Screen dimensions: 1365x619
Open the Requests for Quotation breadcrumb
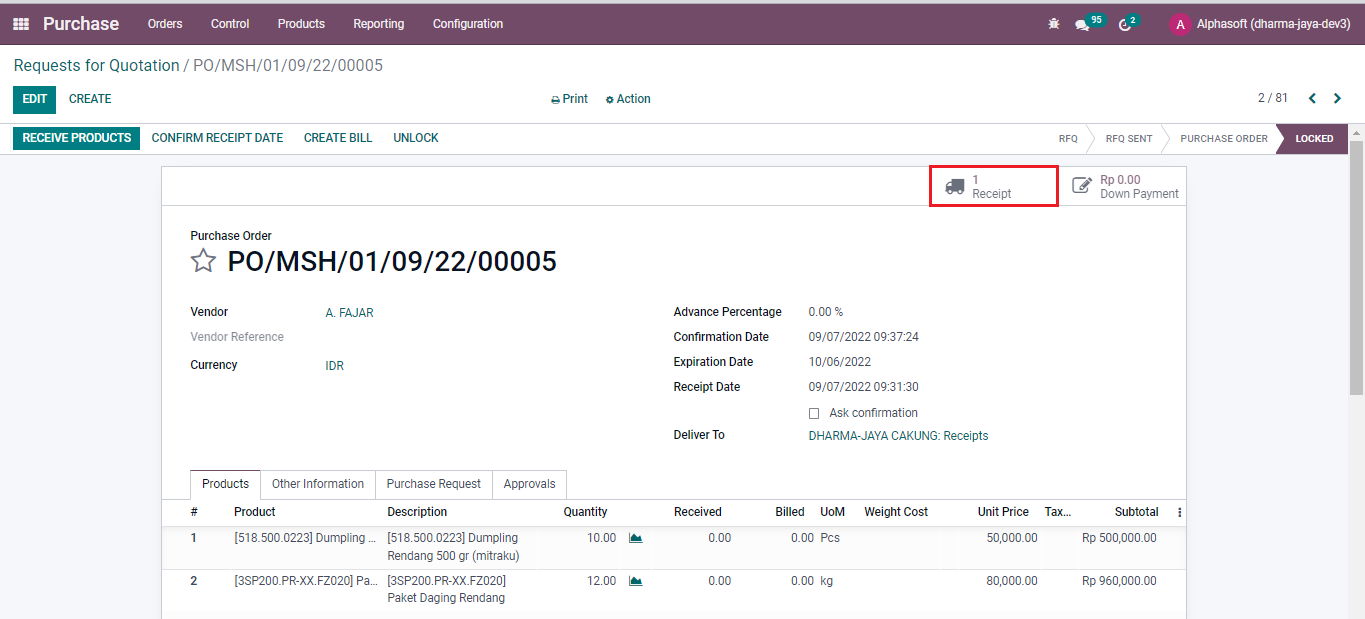tap(96, 65)
